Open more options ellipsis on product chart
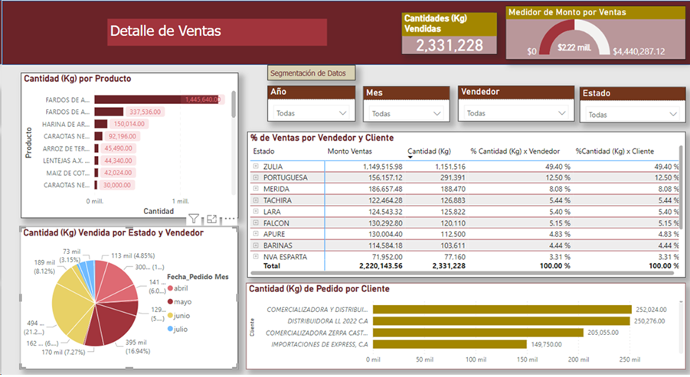This screenshot has width=690, height=377. (x=230, y=218)
